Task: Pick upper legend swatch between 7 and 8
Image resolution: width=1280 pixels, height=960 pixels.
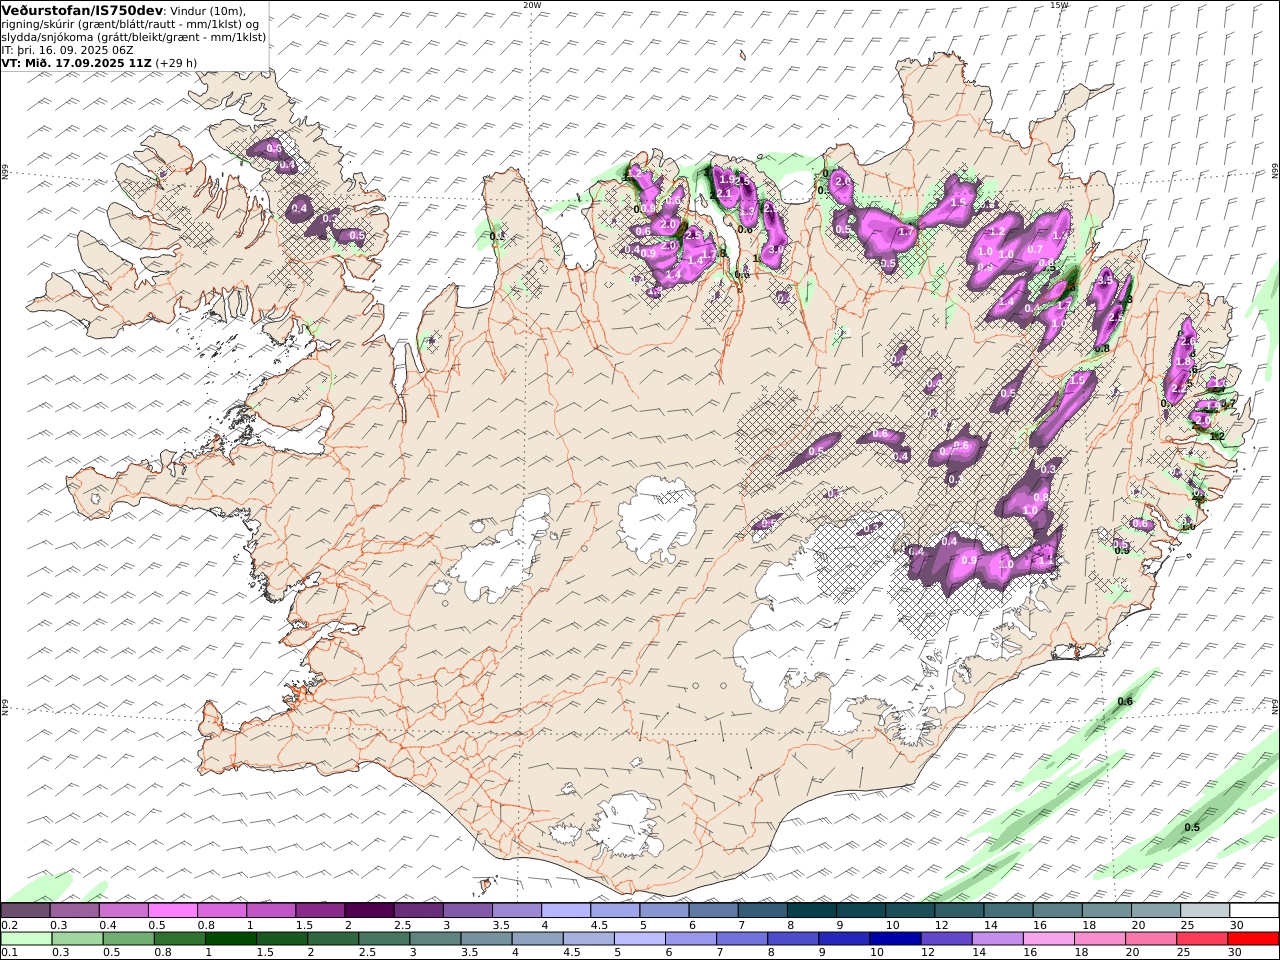Action: [762, 911]
